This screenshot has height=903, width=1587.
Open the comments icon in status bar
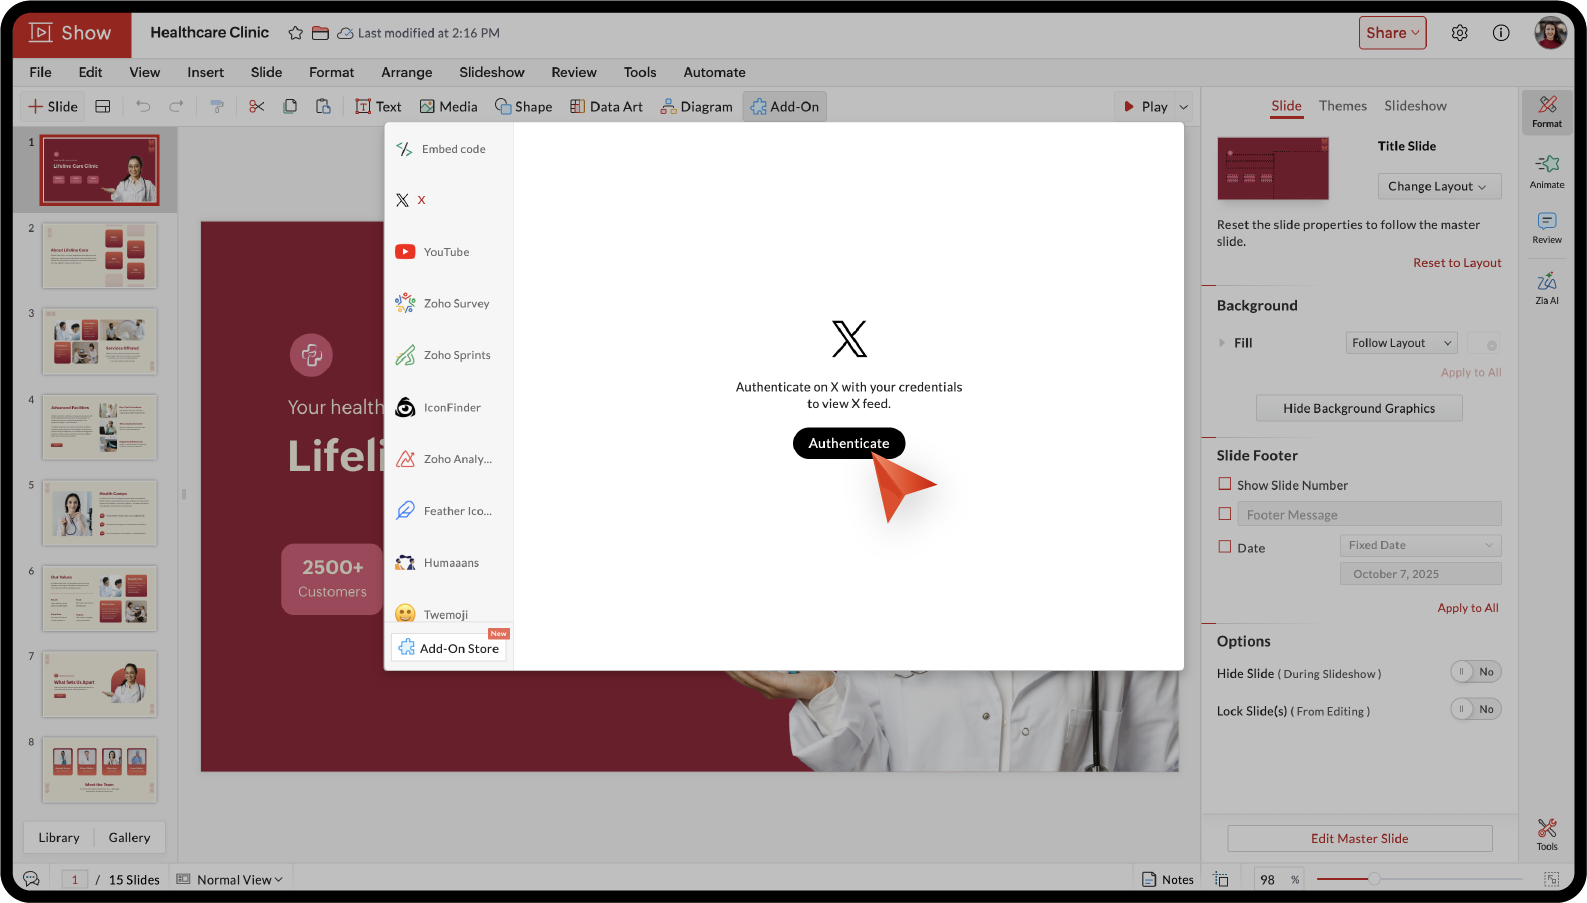[x=32, y=879]
